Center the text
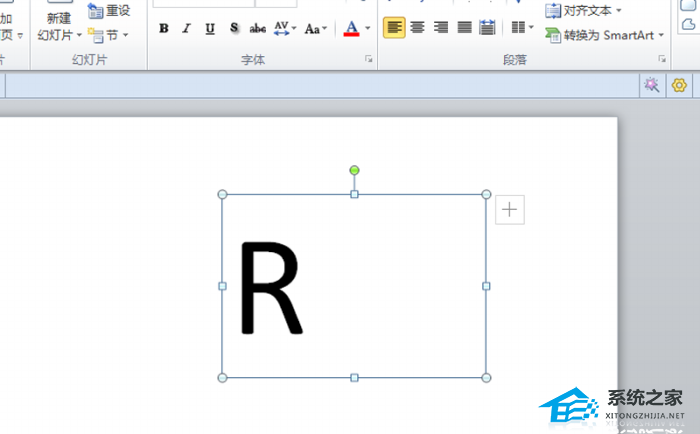 coord(418,28)
